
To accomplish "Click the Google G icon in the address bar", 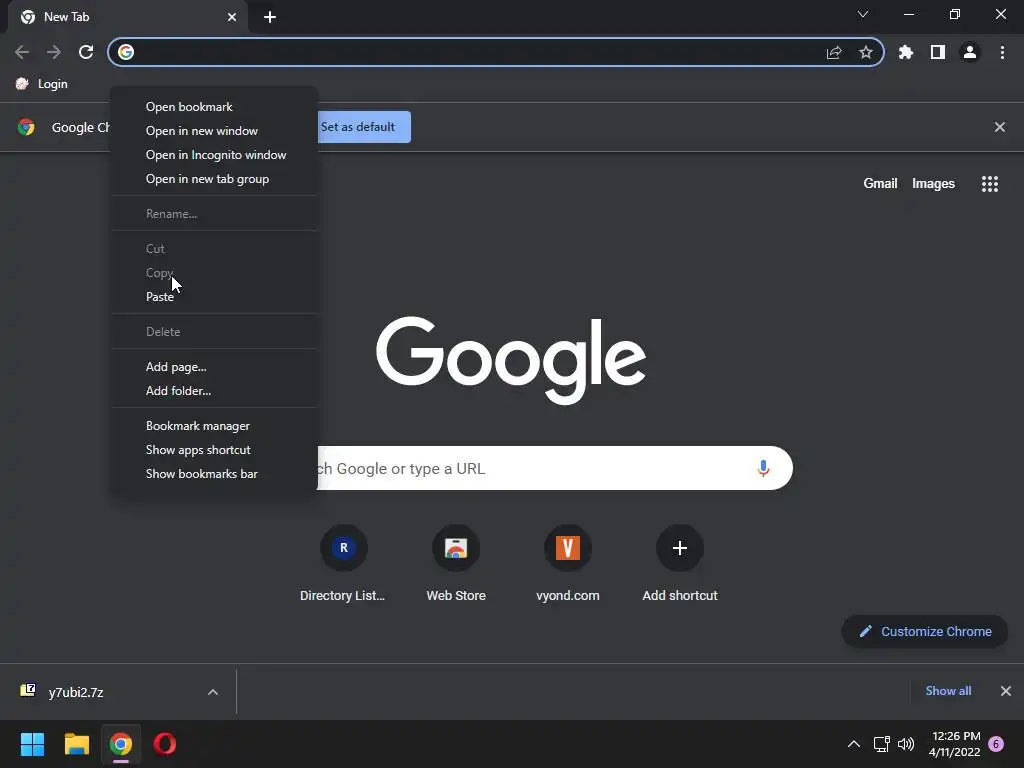I will (126, 52).
